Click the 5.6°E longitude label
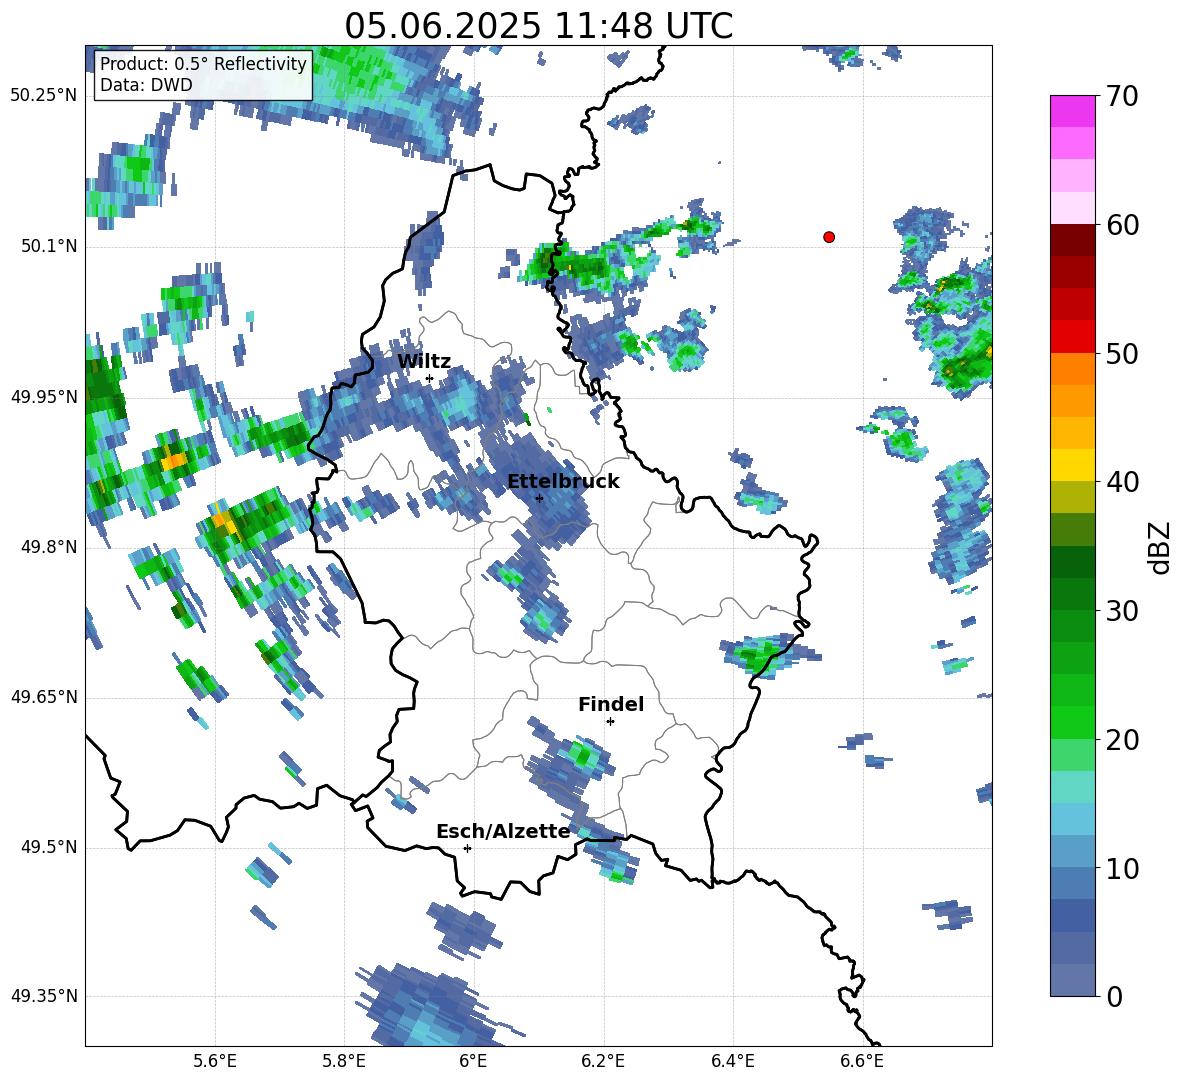1184x1081 pixels. tap(215, 1061)
